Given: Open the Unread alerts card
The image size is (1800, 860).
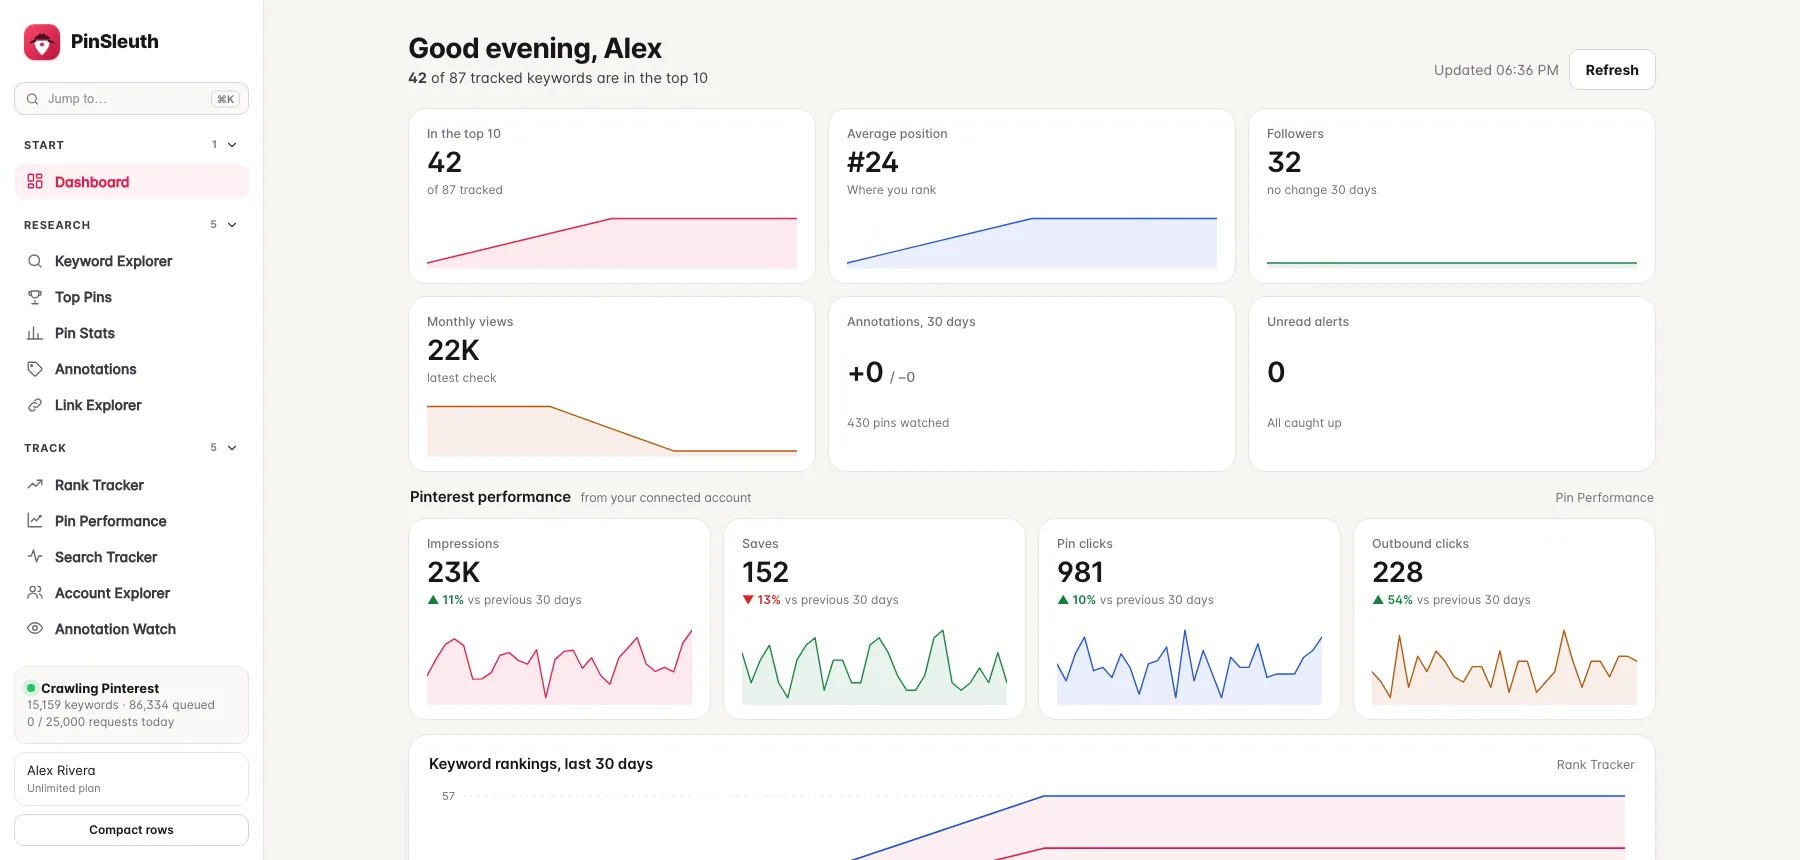Looking at the screenshot, I should [1452, 384].
